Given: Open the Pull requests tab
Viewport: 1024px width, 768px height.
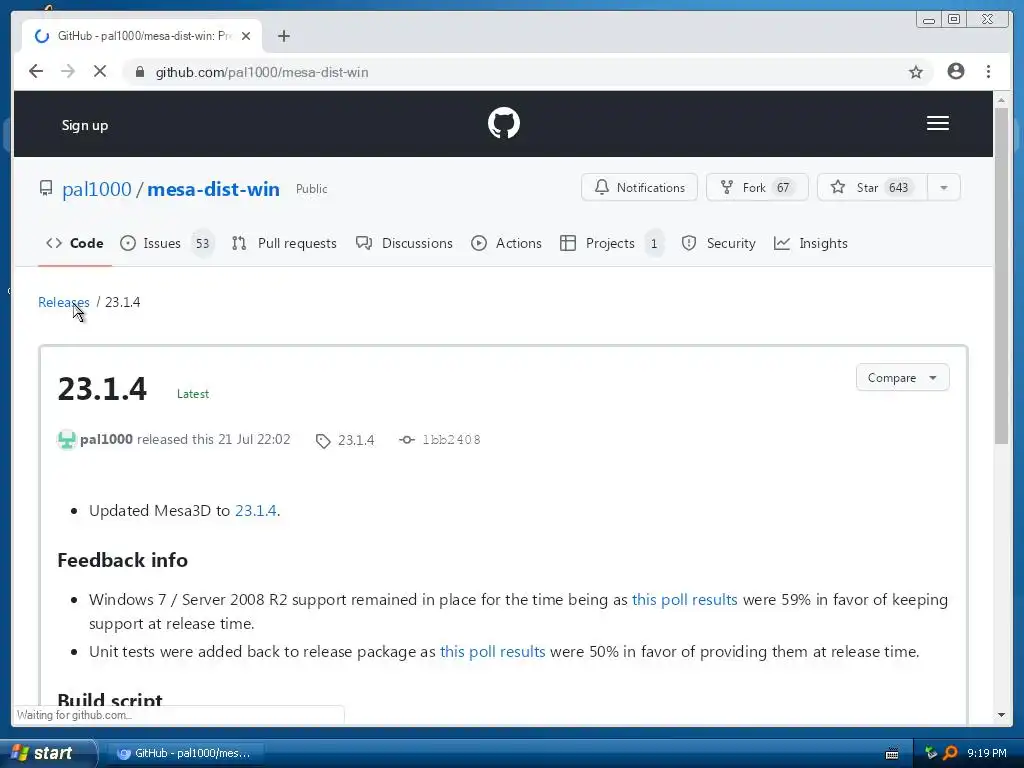Looking at the screenshot, I should (x=284, y=244).
